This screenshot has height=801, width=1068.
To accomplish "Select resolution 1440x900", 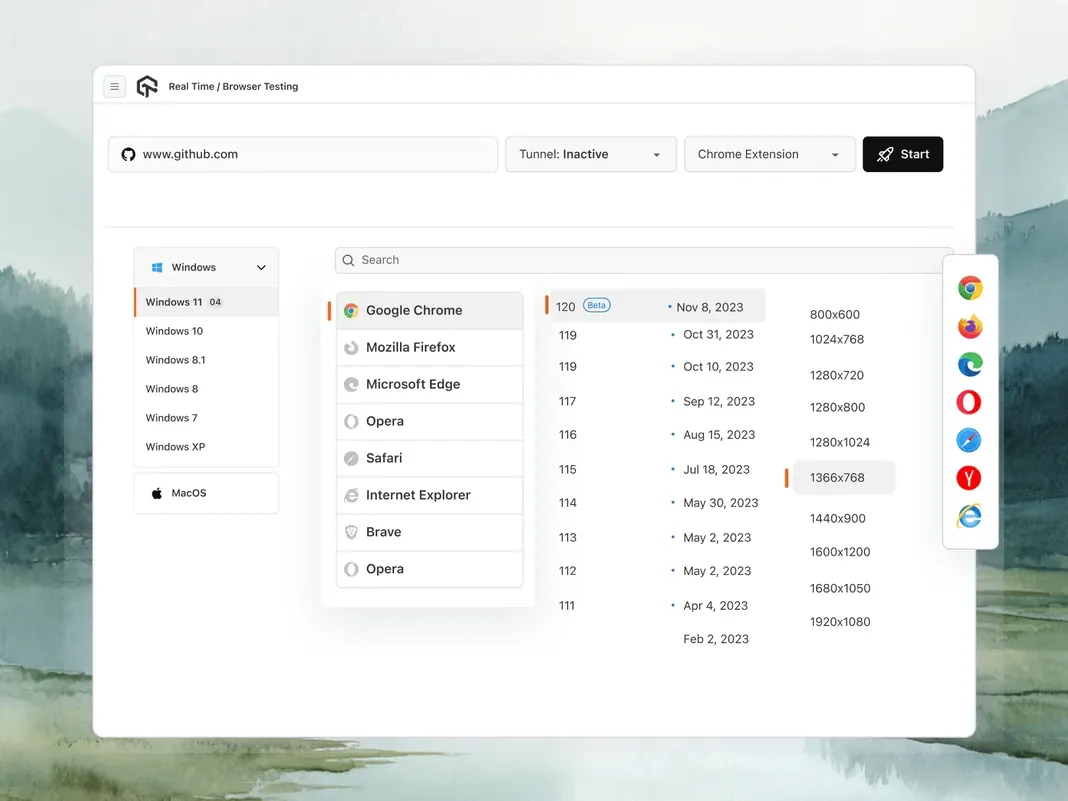I will [837, 518].
